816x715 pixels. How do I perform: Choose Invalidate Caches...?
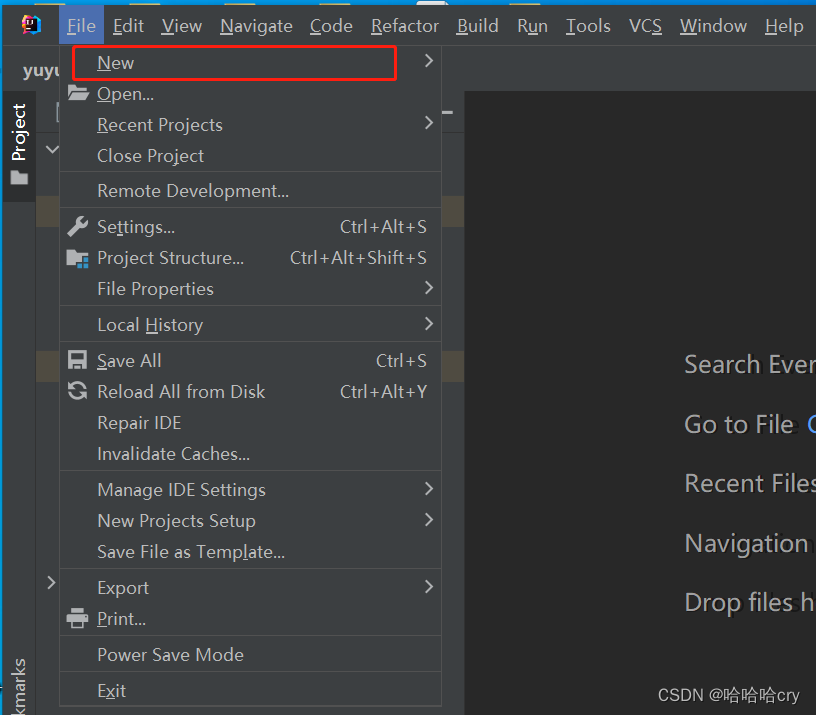click(x=250, y=453)
